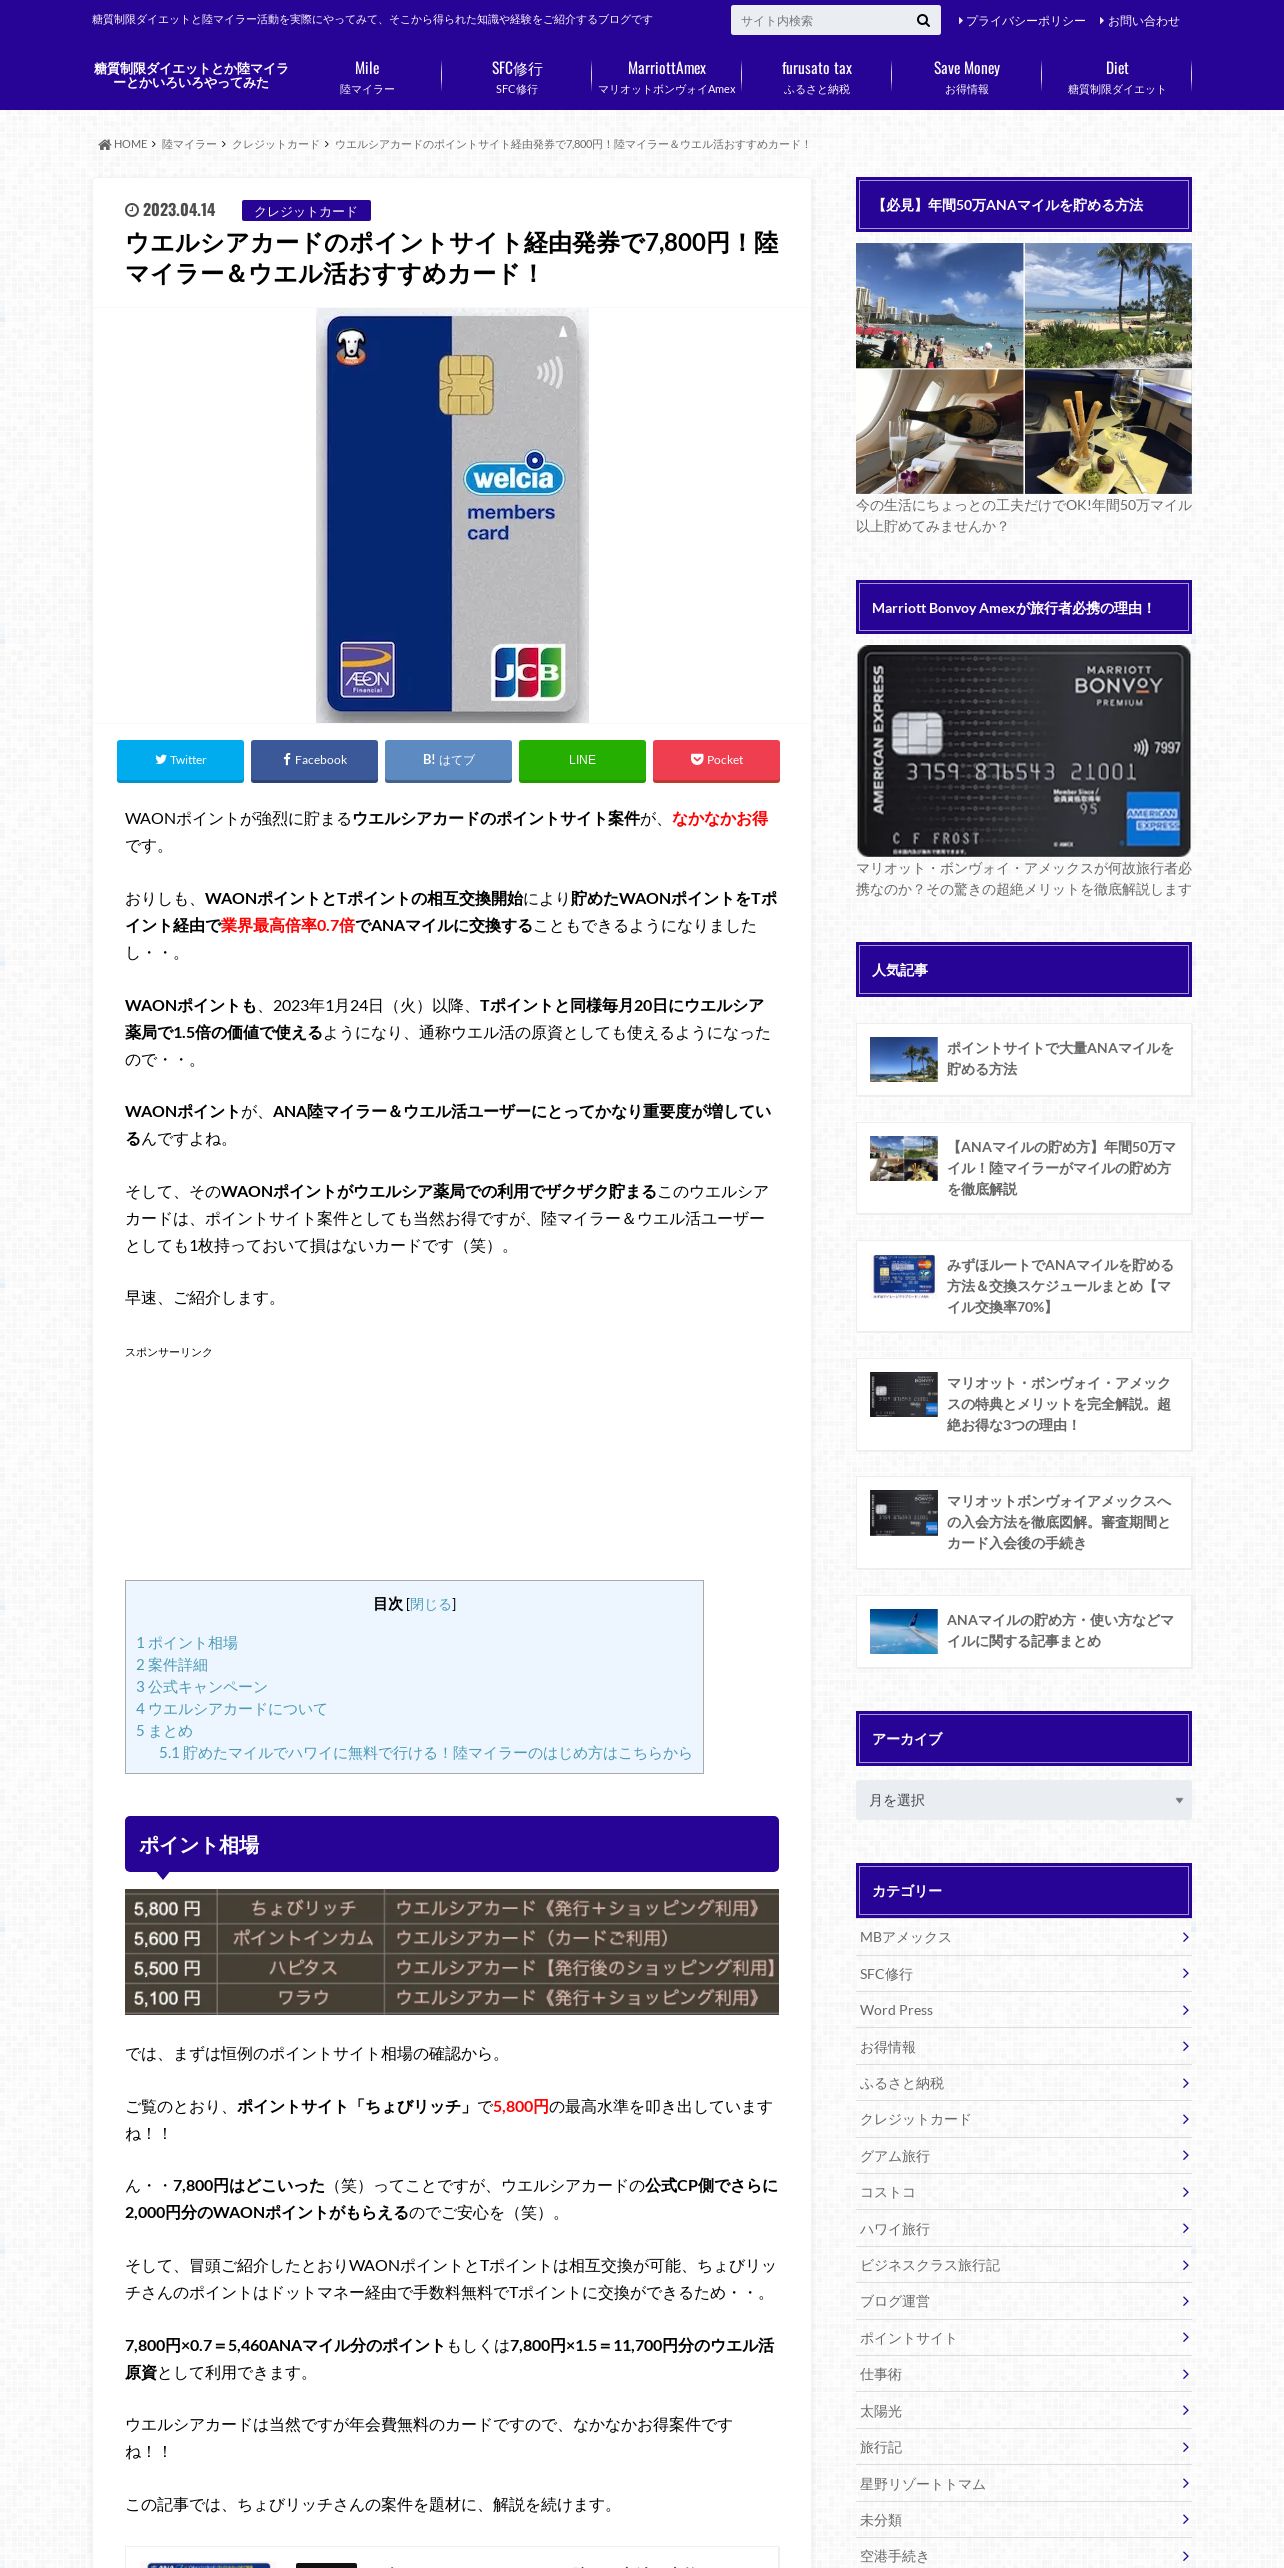Jump to section 5 まとめ
The width and height of the screenshot is (1284, 2568).
coord(164,1731)
